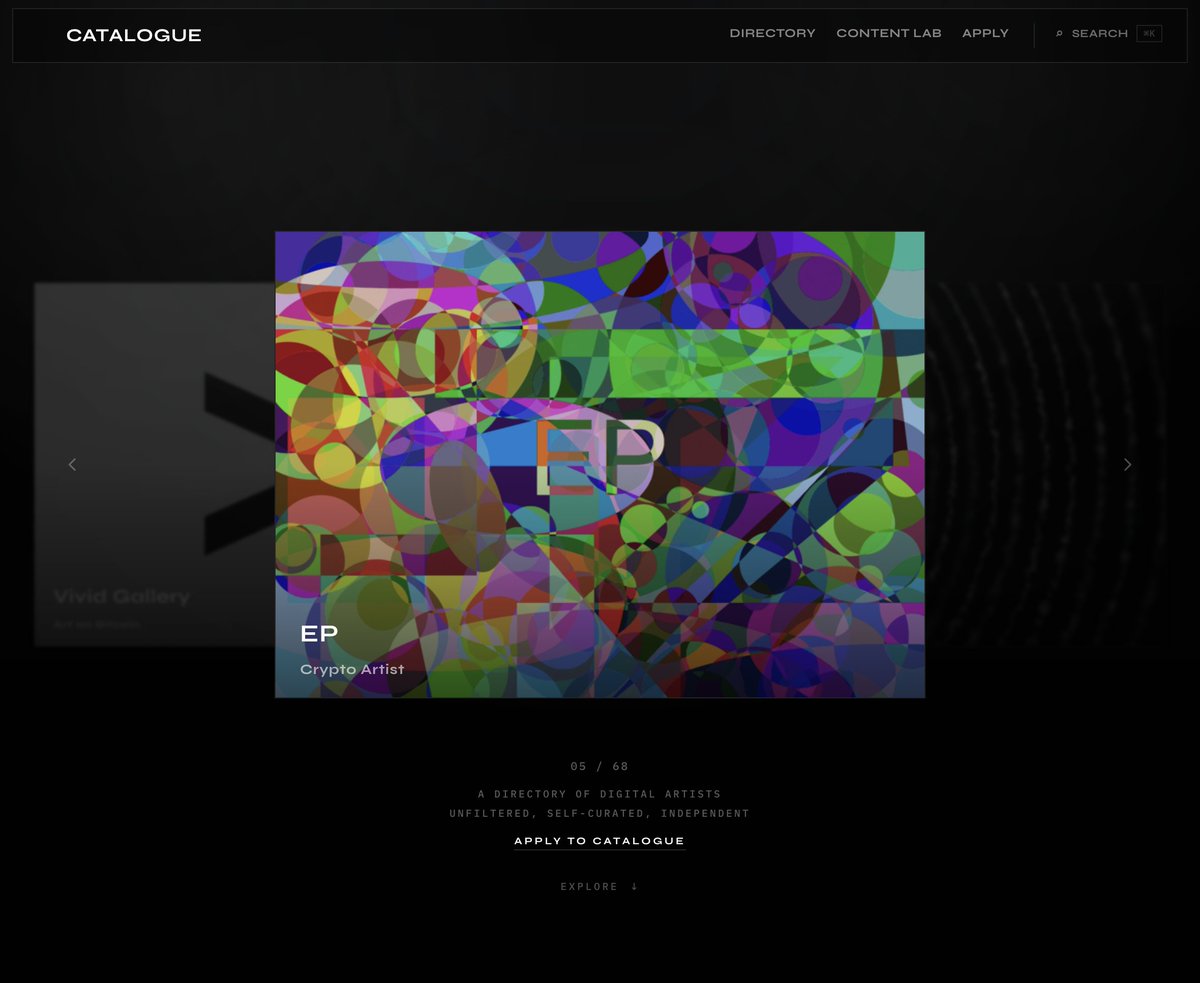
Task: Open the Content Lab page
Action: click(x=889, y=33)
